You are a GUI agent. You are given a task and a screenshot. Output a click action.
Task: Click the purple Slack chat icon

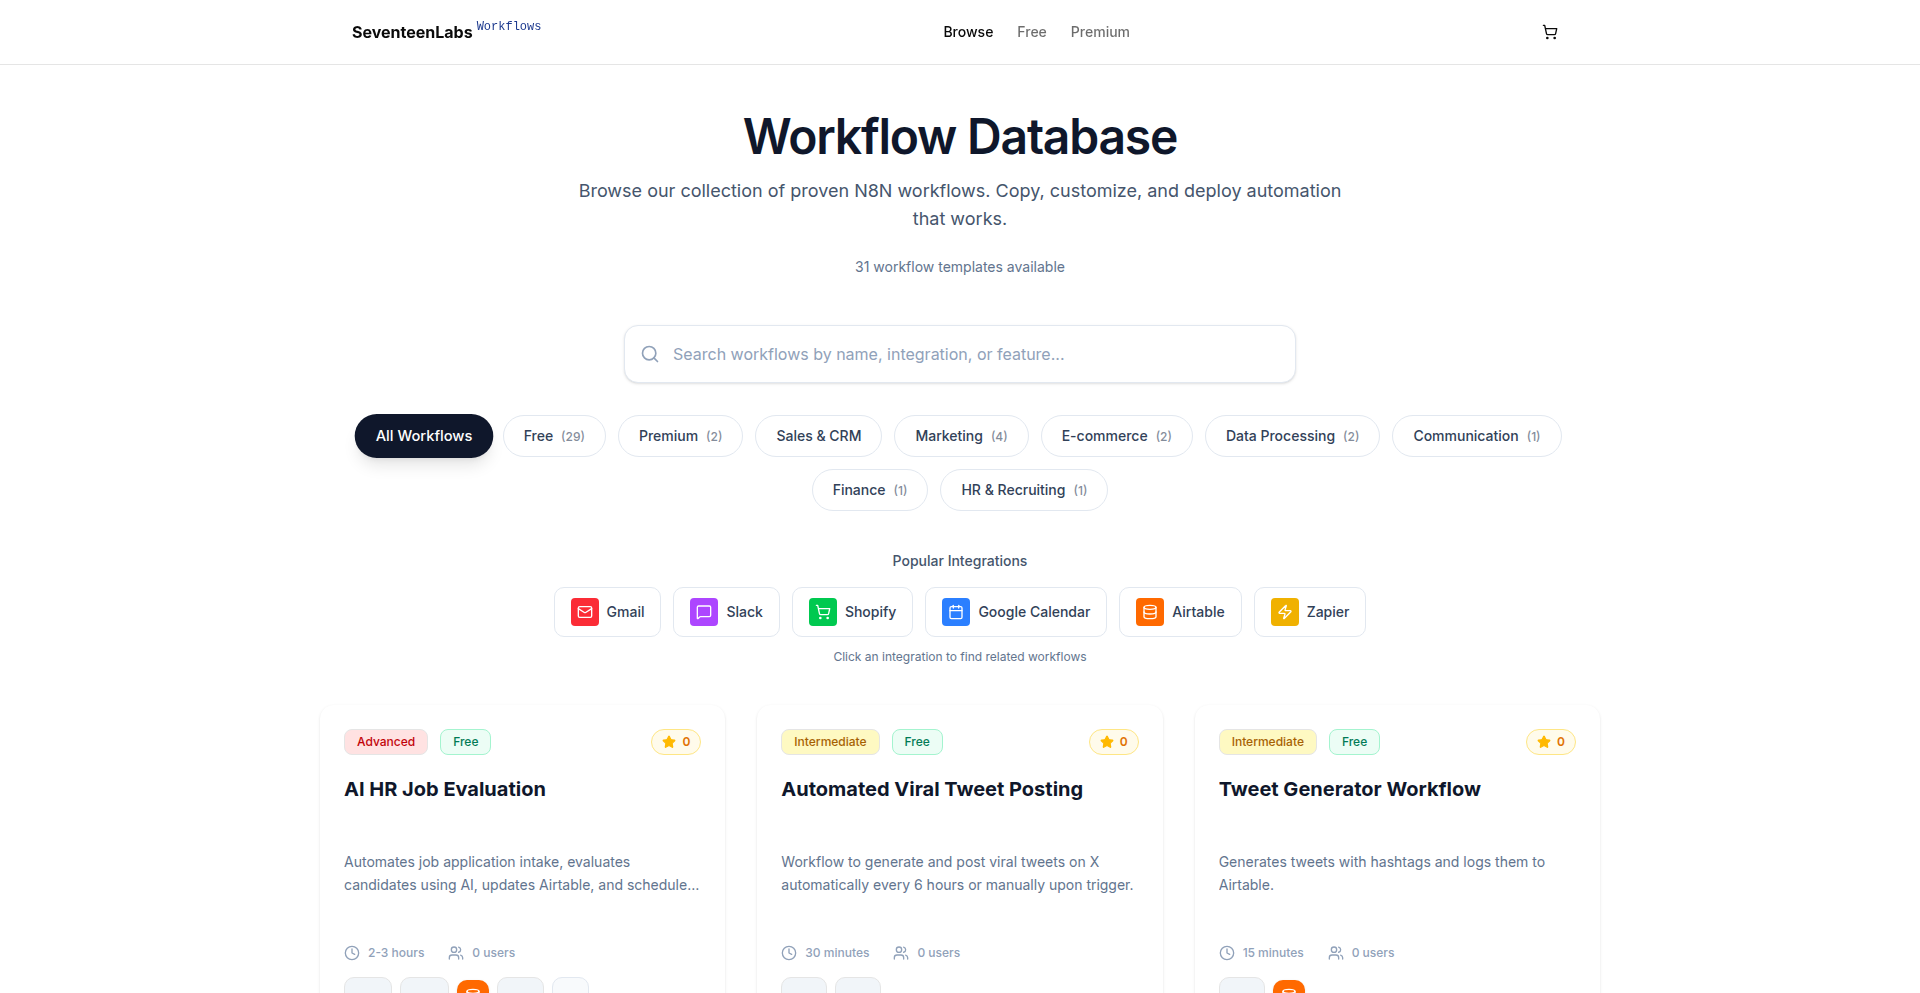[704, 612]
